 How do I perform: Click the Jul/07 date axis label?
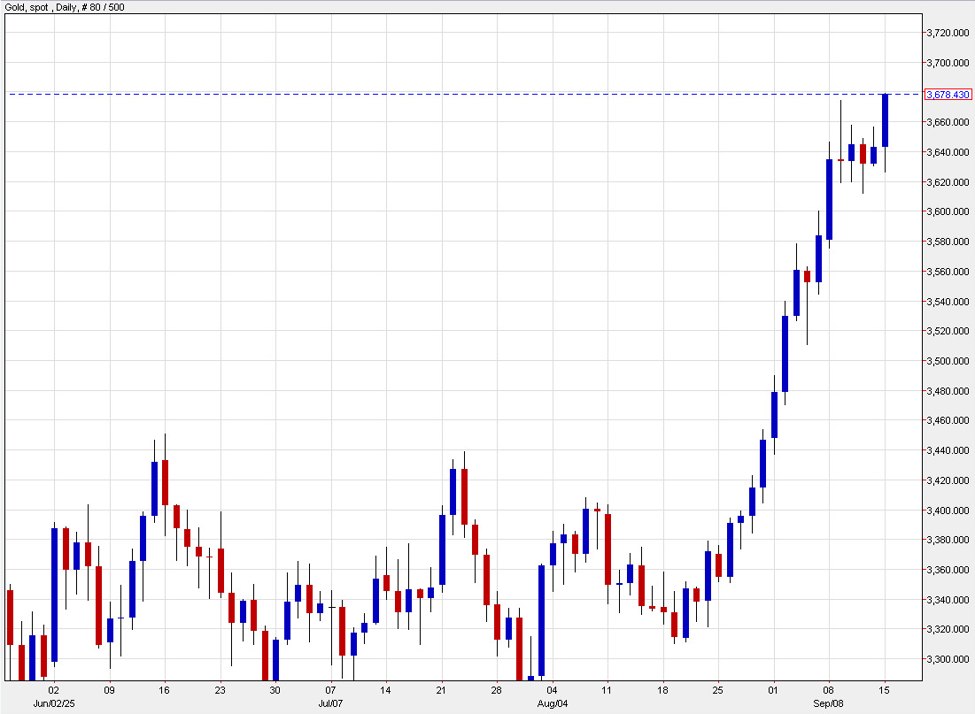330,702
